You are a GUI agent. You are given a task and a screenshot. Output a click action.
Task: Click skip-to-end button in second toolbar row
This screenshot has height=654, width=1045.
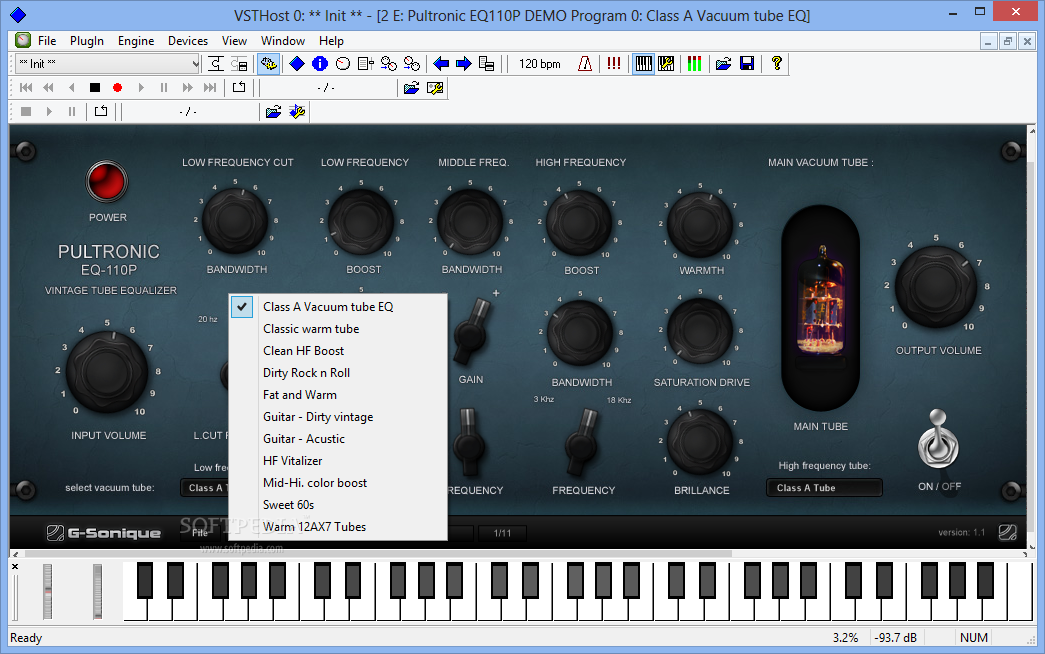210,87
